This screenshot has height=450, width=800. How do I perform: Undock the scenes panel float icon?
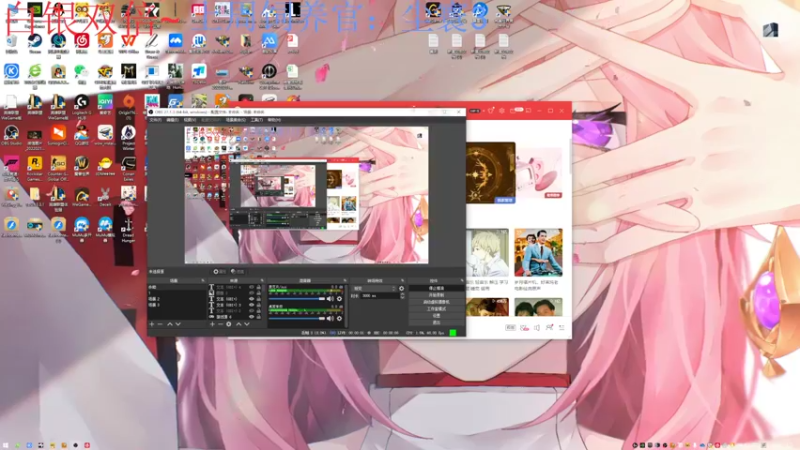203,281
